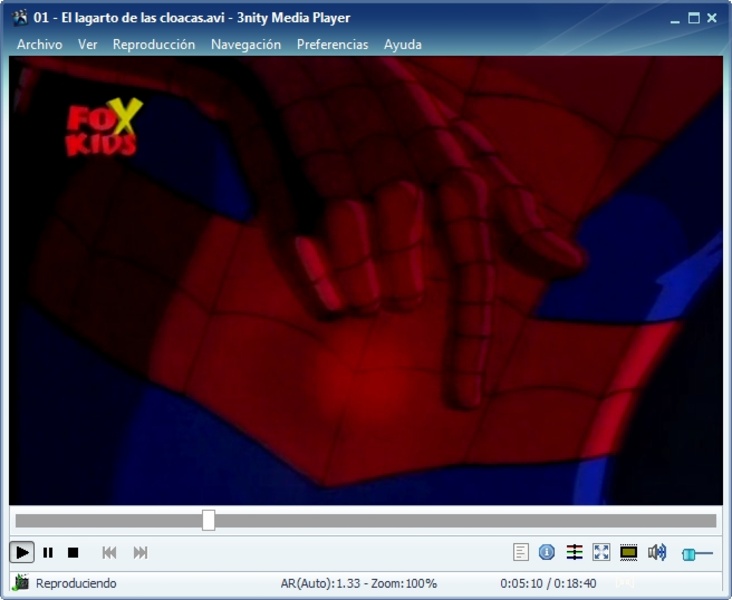Open the color equalizer sliders icon
The width and height of the screenshot is (732, 600).
pos(574,552)
